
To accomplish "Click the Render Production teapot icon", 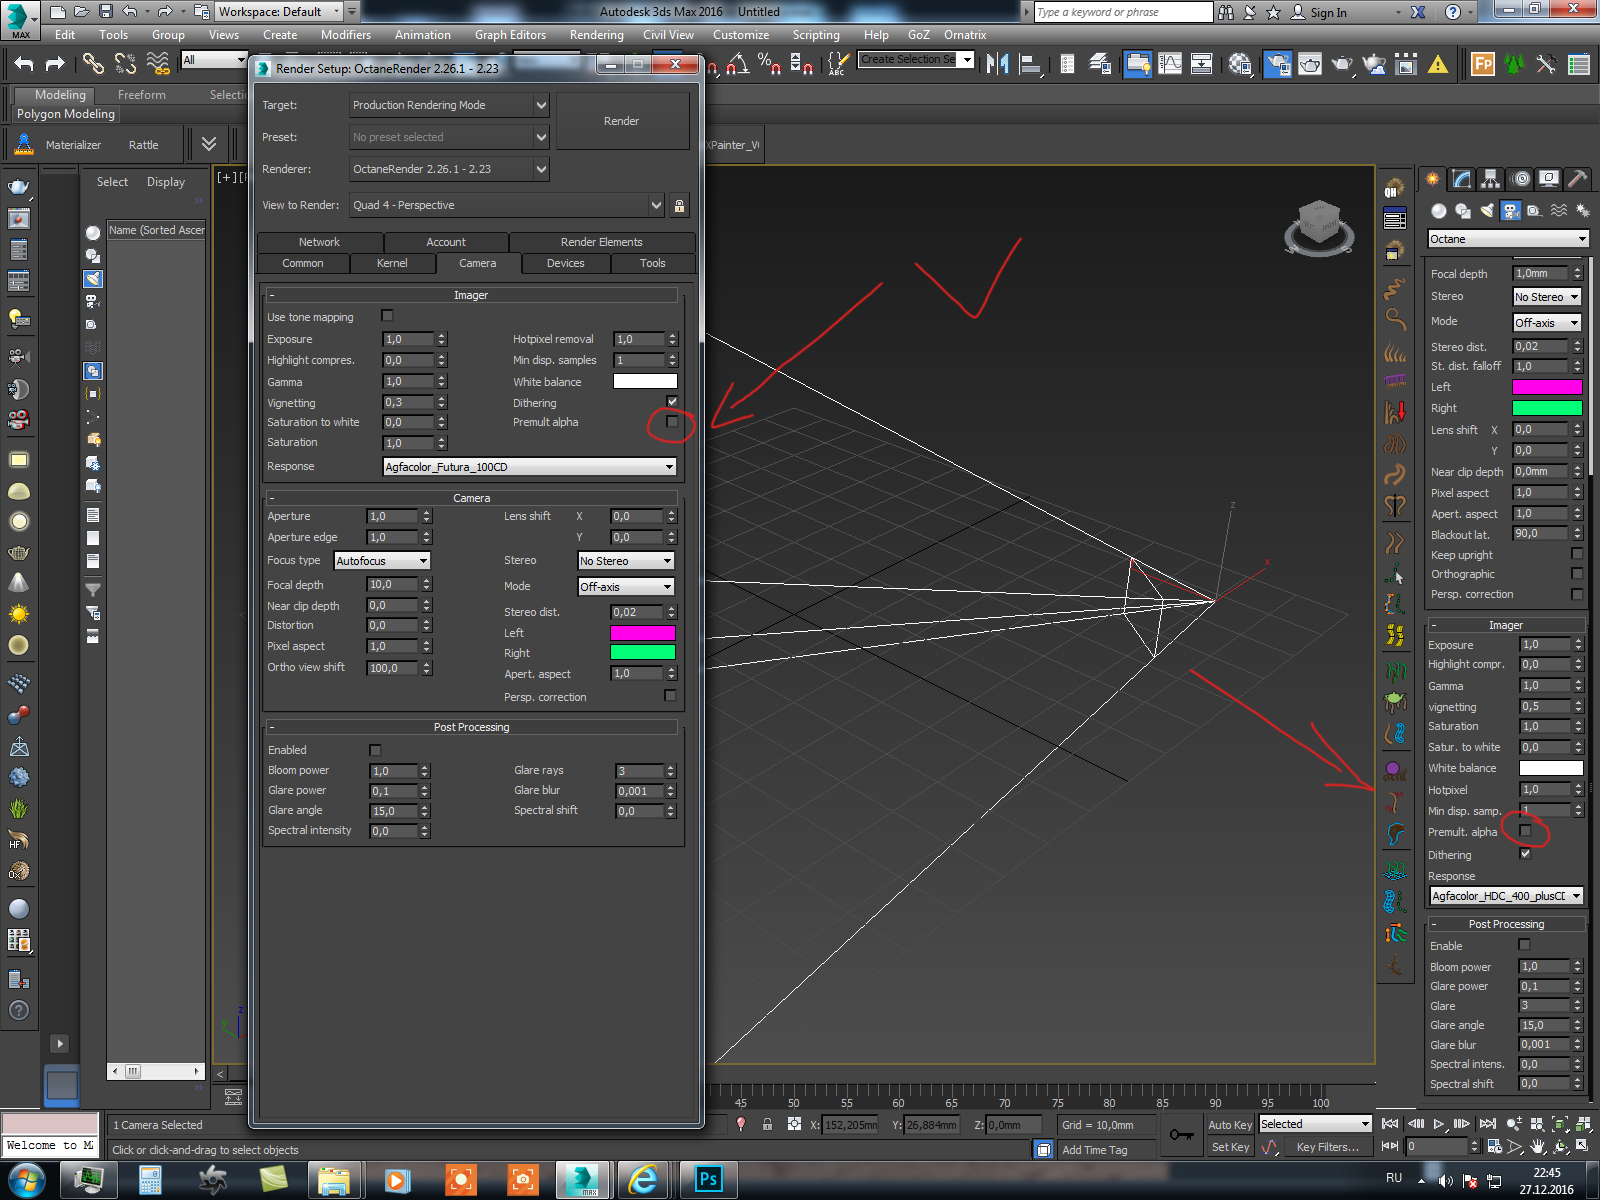I will (x=1342, y=64).
